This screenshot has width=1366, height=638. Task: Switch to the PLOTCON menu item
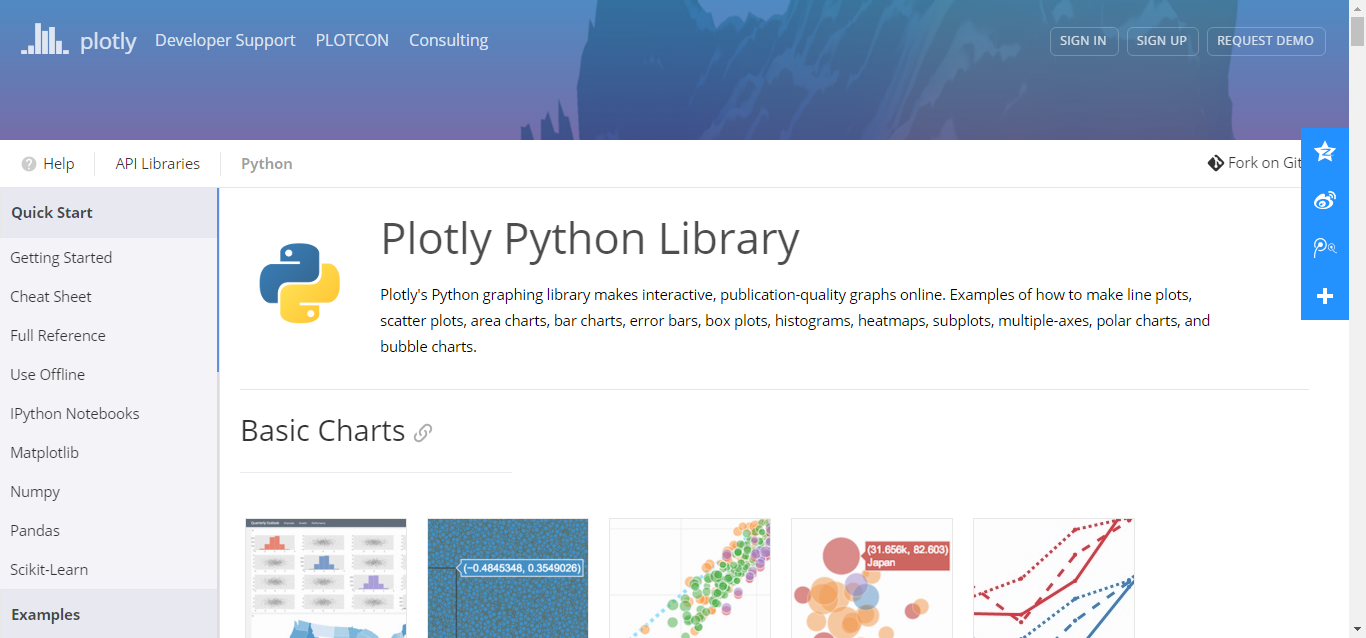point(352,40)
